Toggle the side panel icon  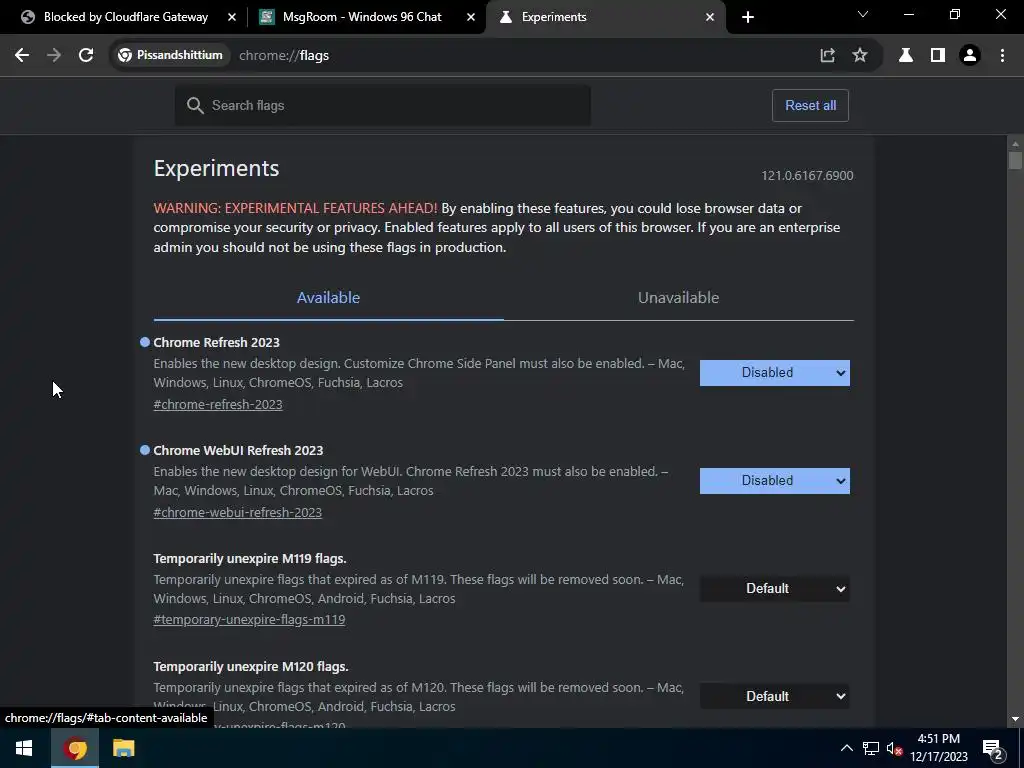click(938, 56)
